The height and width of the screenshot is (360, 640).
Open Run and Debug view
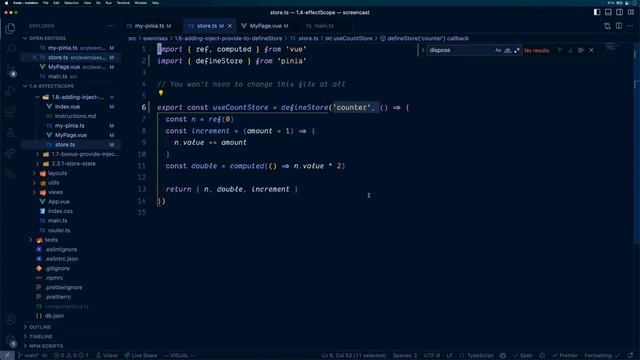tap(10, 91)
